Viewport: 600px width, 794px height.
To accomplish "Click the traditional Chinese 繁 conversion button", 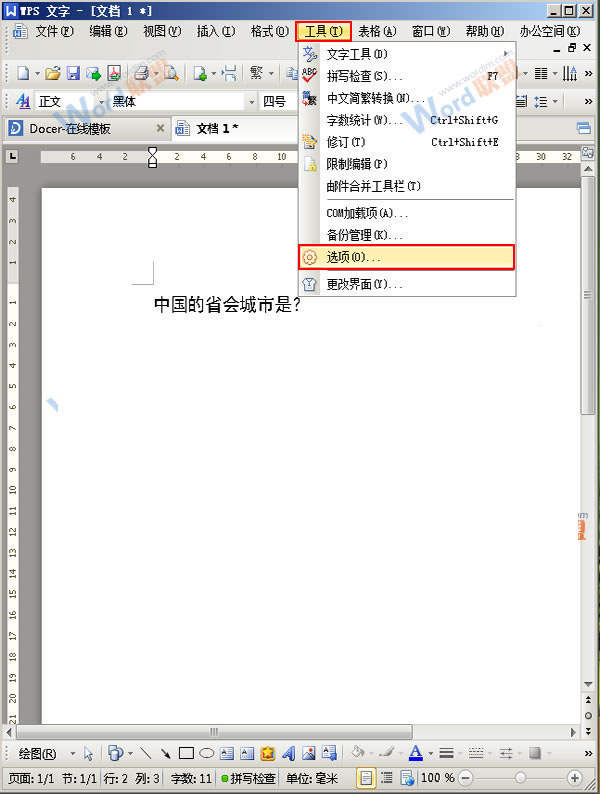I will pyautogui.click(x=256, y=74).
